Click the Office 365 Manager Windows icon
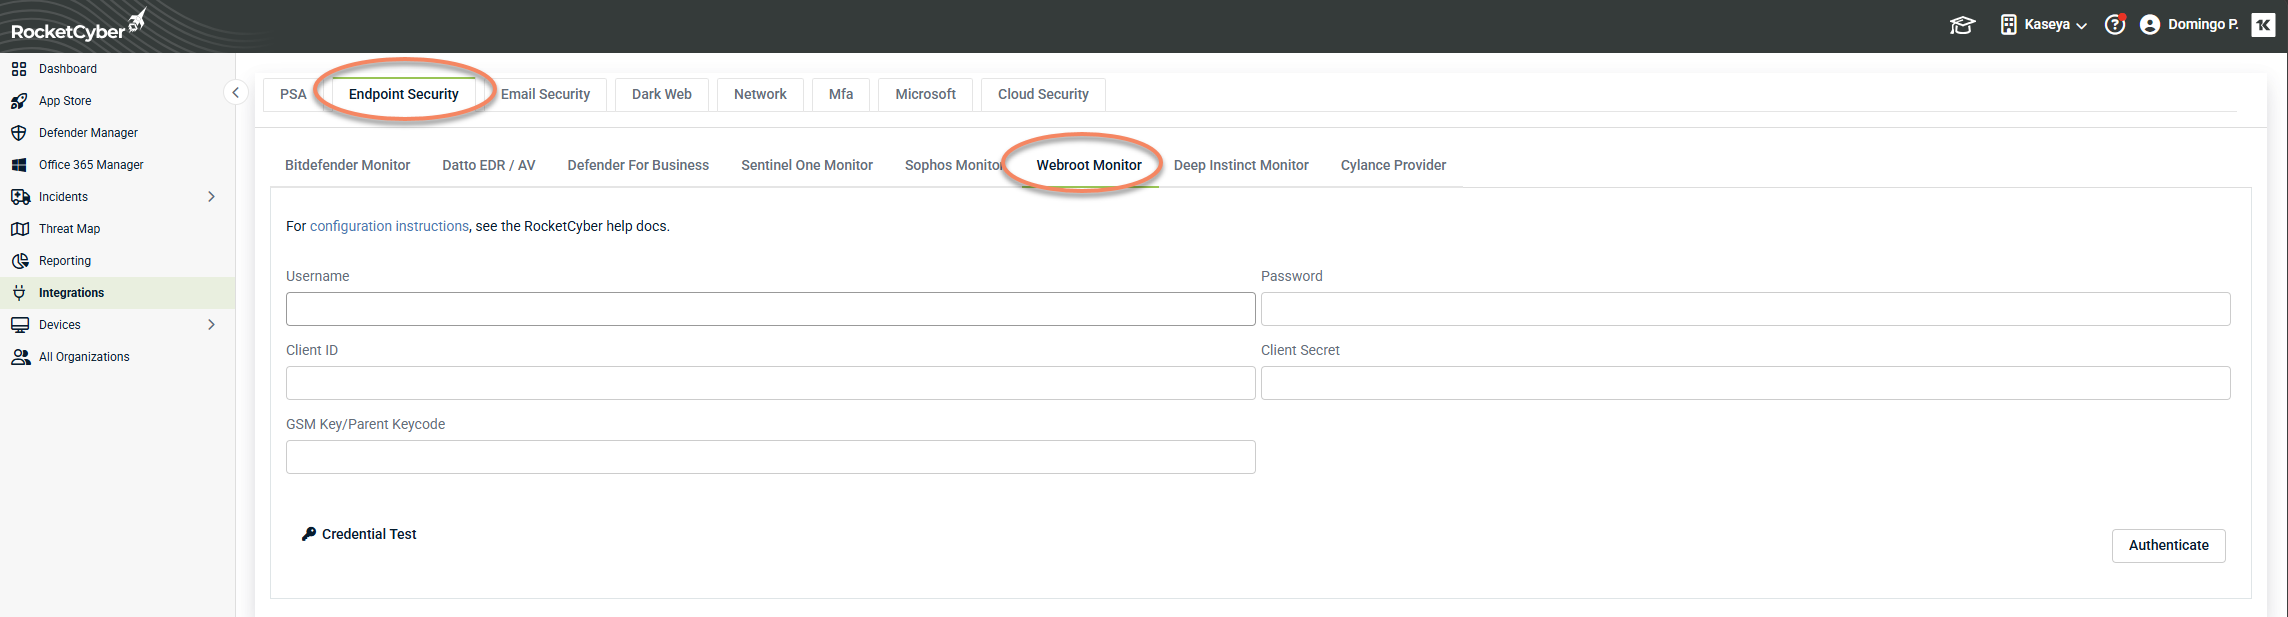The width and height of the screenshot is (2288, 617). coord(19,165)
